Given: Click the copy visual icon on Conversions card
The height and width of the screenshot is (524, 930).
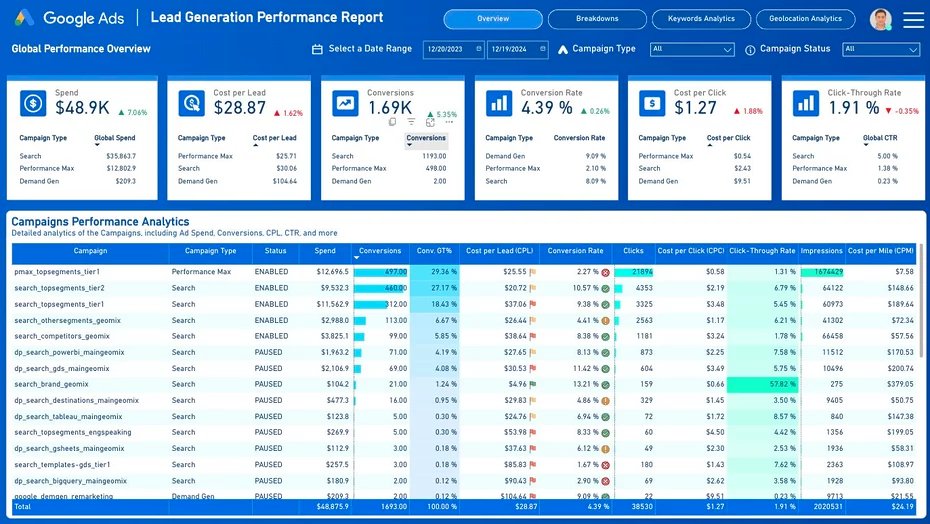Looking at the screenshot, I should click(x=392, y=122).
